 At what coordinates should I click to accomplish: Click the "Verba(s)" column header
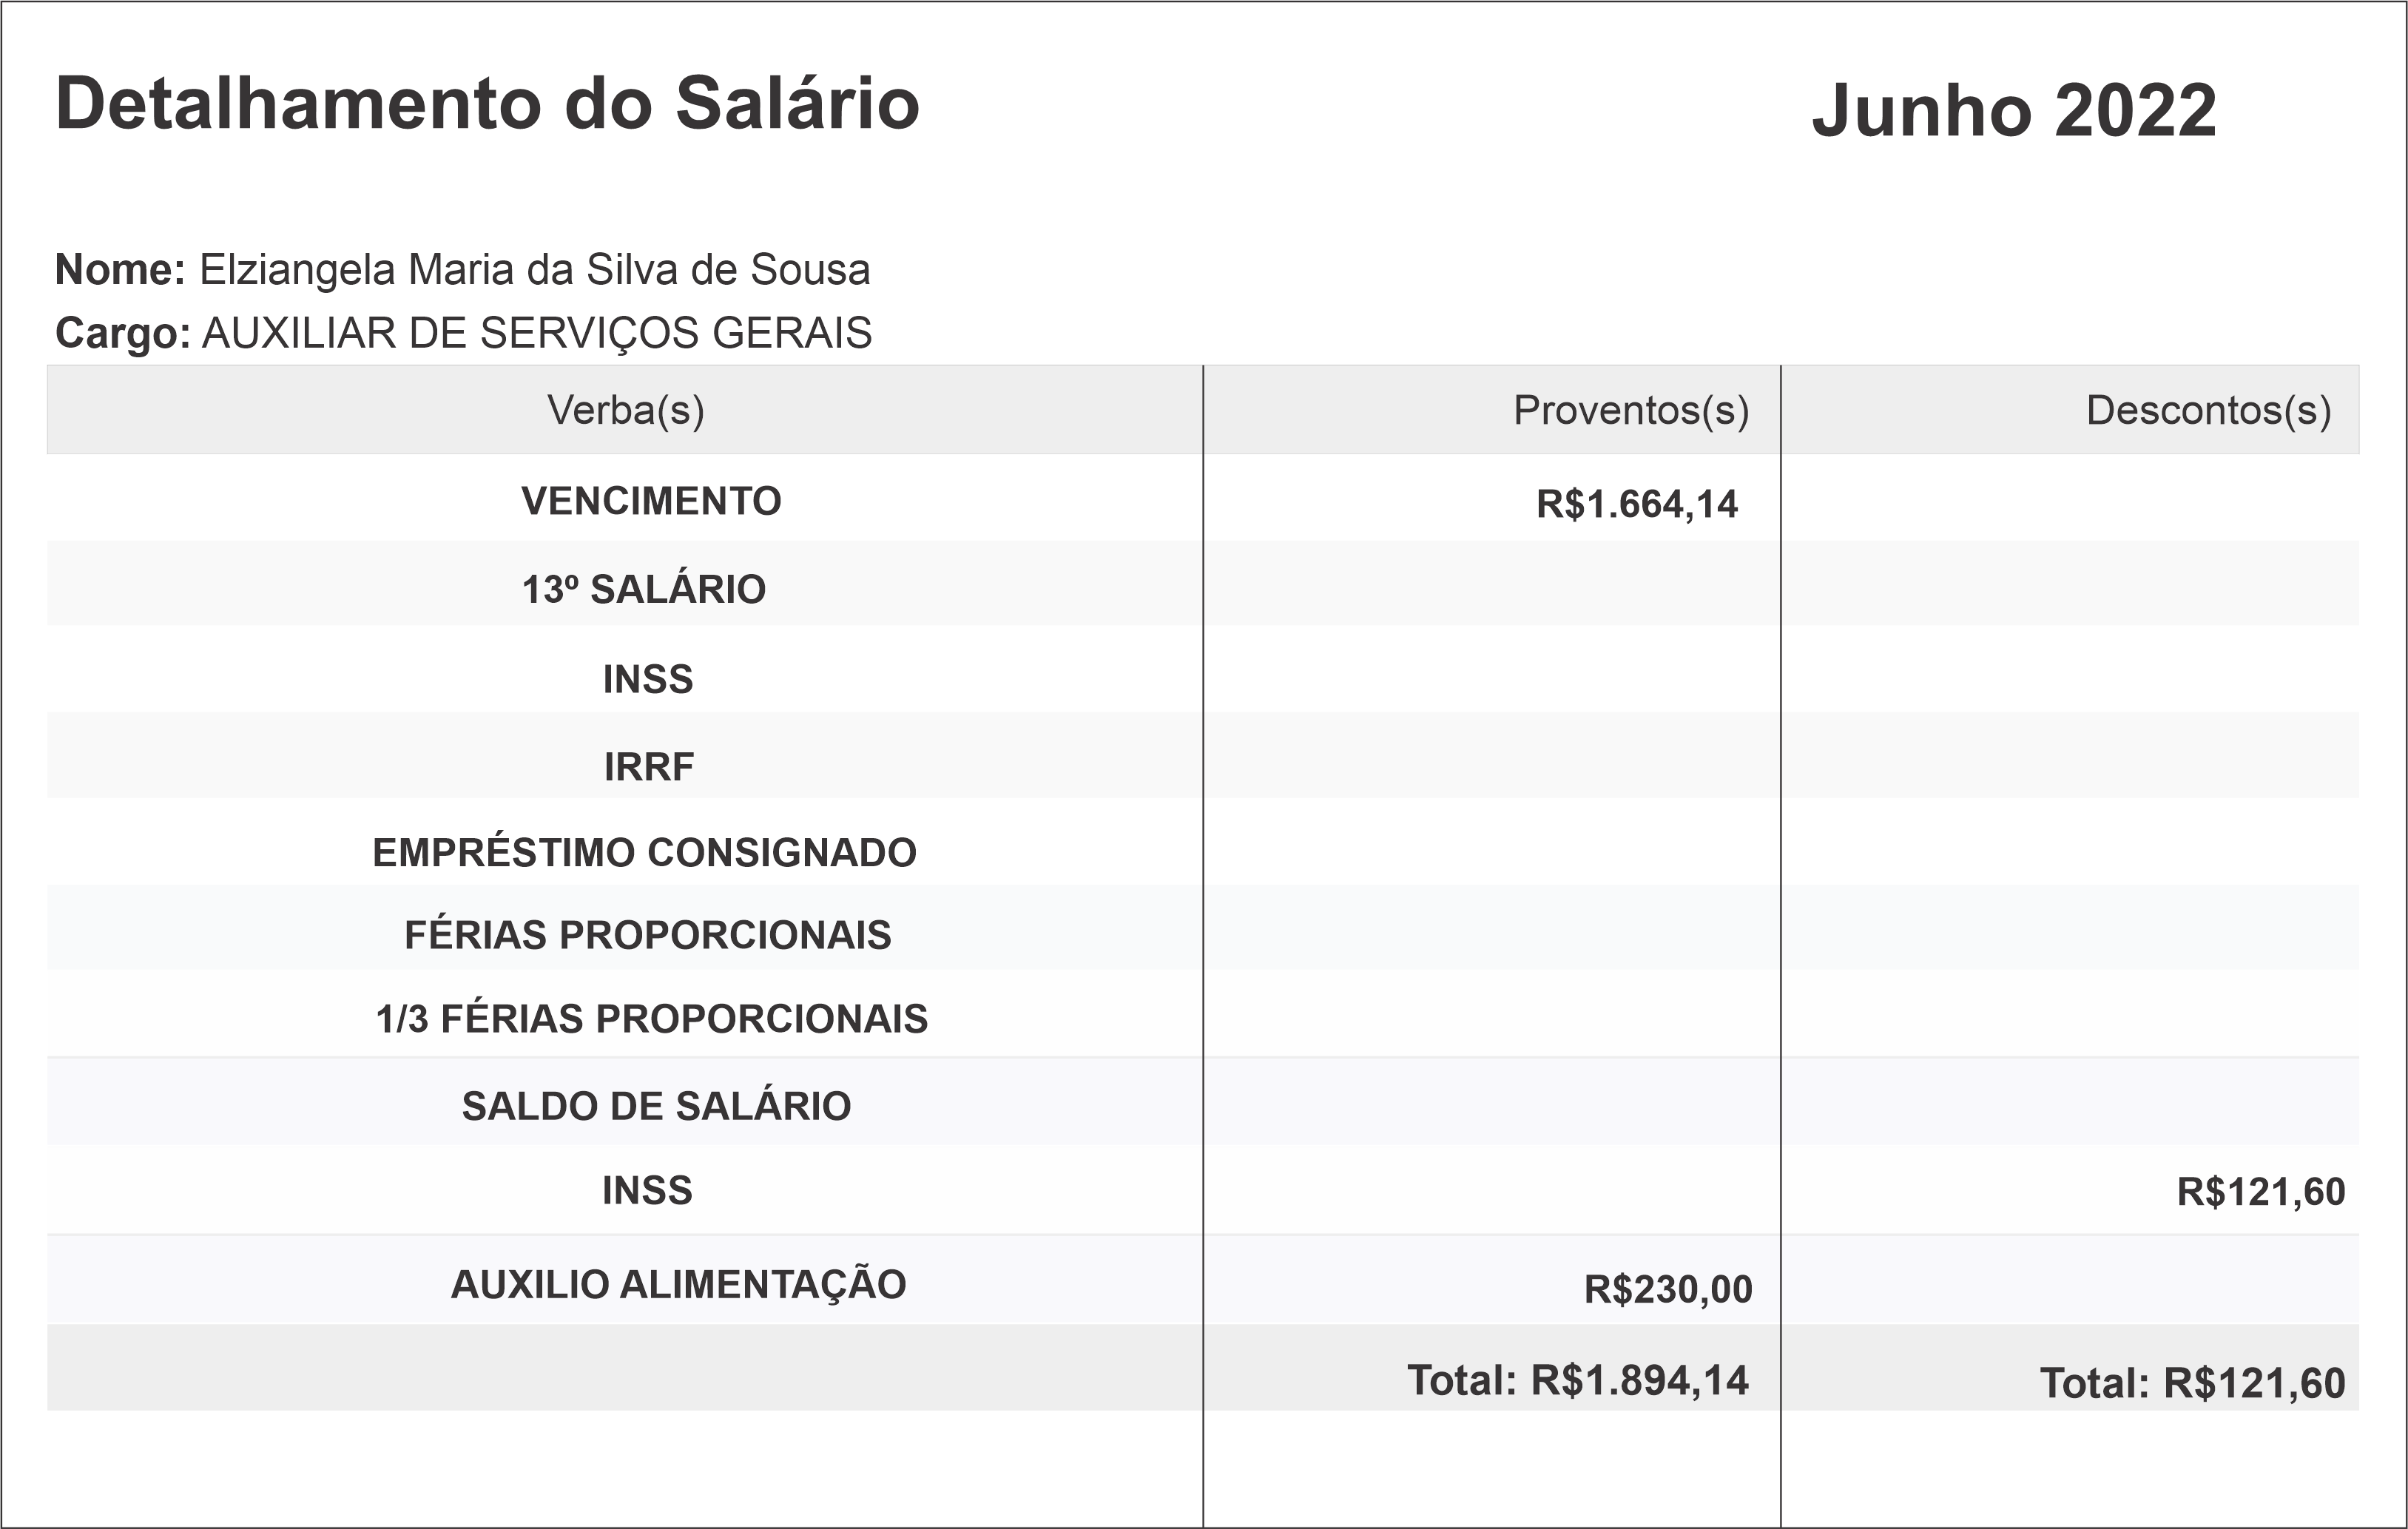625,410
